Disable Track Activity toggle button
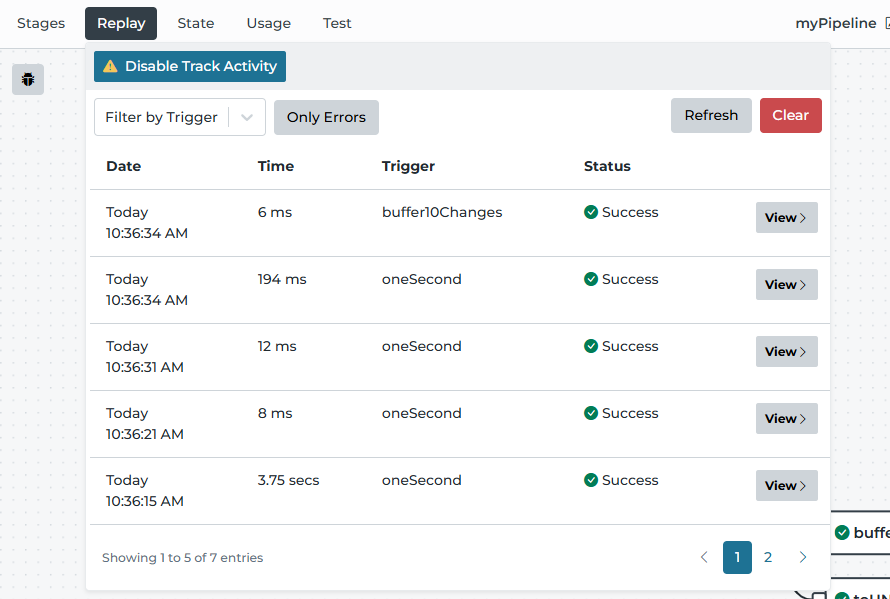The height and width of the screenshot is (599, 890). (x=190, y=66)
